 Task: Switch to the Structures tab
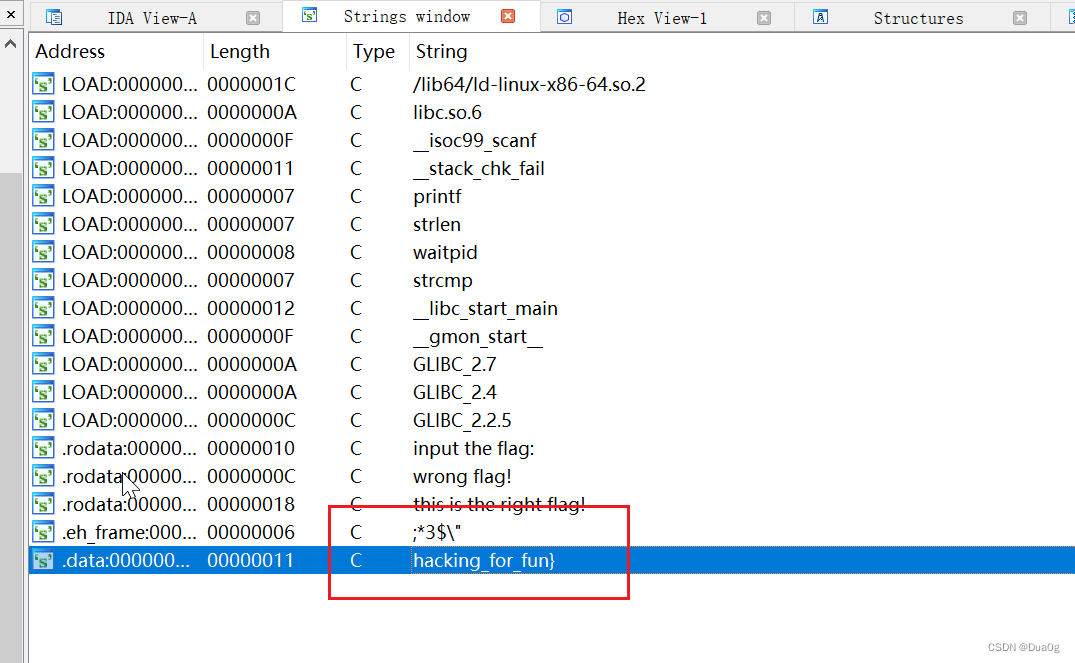pyautogui.click(x=918, y=17)
